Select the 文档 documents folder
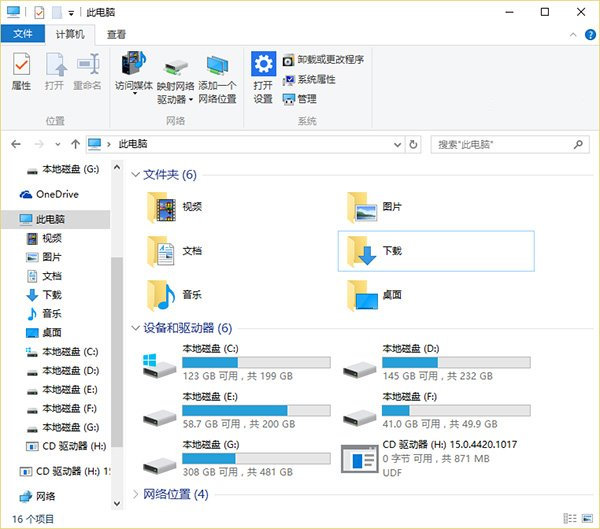Image resolution: width=600 pixels, height=529 pixels. 175,251
